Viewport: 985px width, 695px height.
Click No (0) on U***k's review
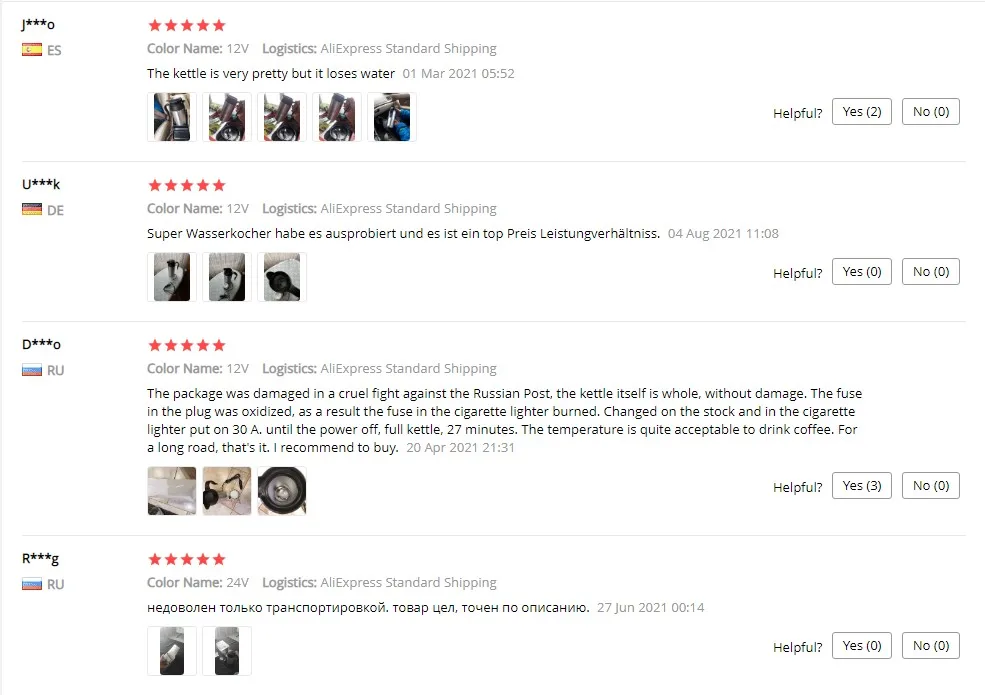point(930,271)
